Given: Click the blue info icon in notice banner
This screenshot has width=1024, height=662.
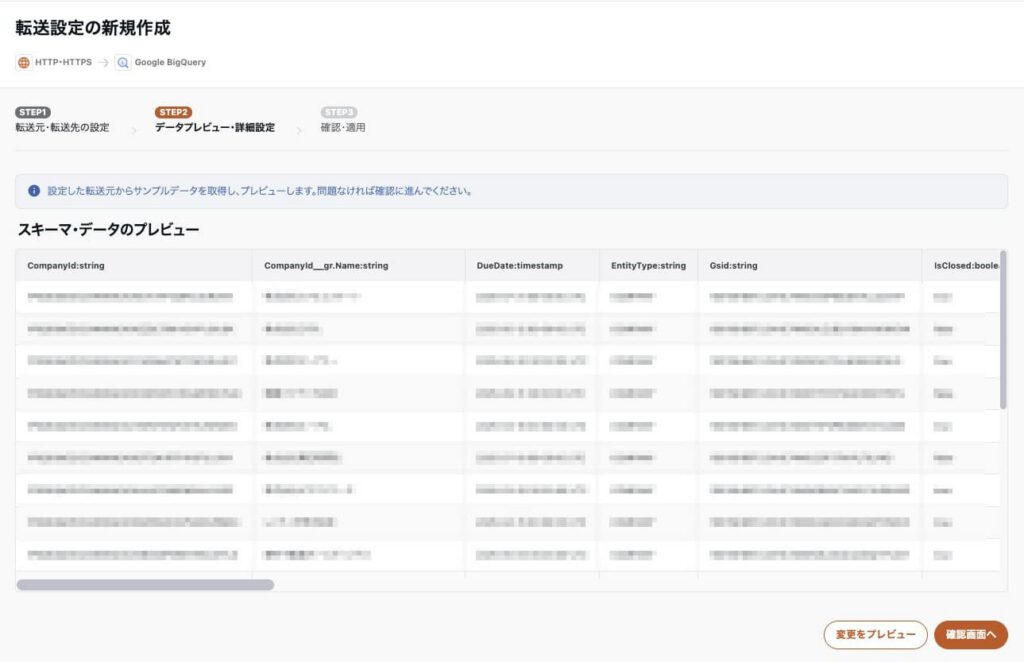Looking at the screenshot, I should coord(34,190).
